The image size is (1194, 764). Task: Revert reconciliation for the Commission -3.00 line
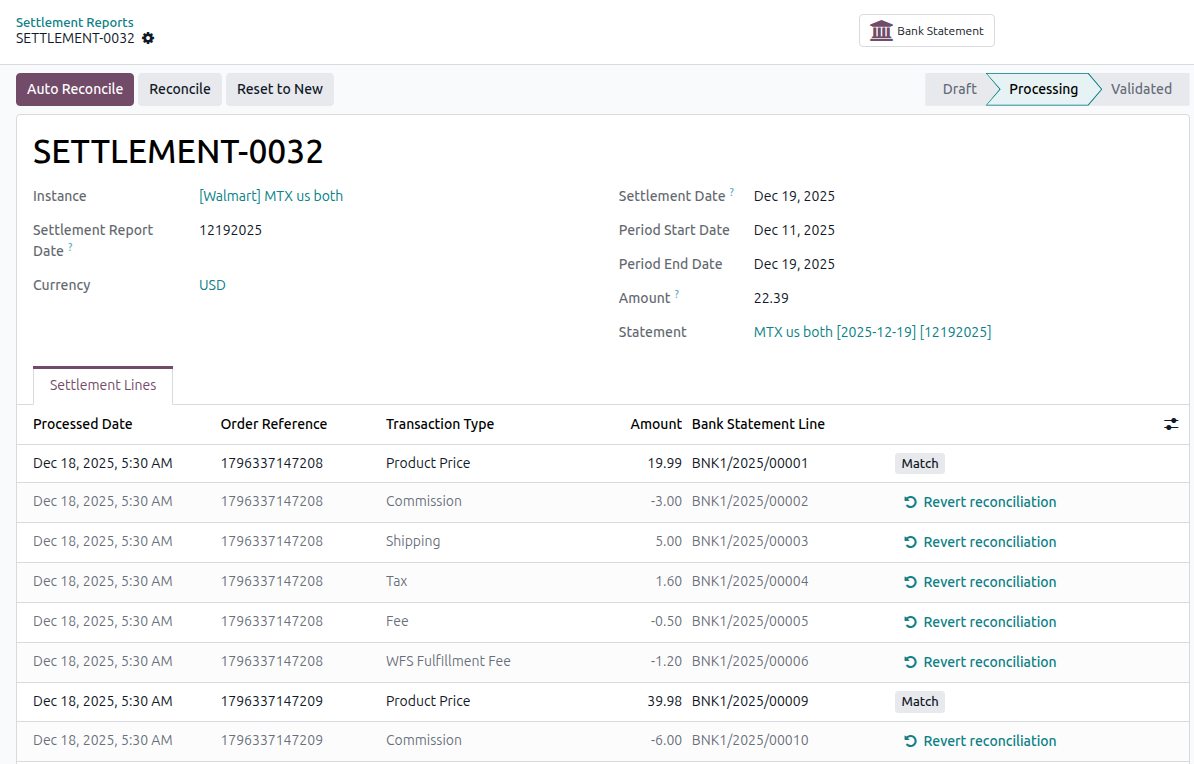click(x=980, y=502)
